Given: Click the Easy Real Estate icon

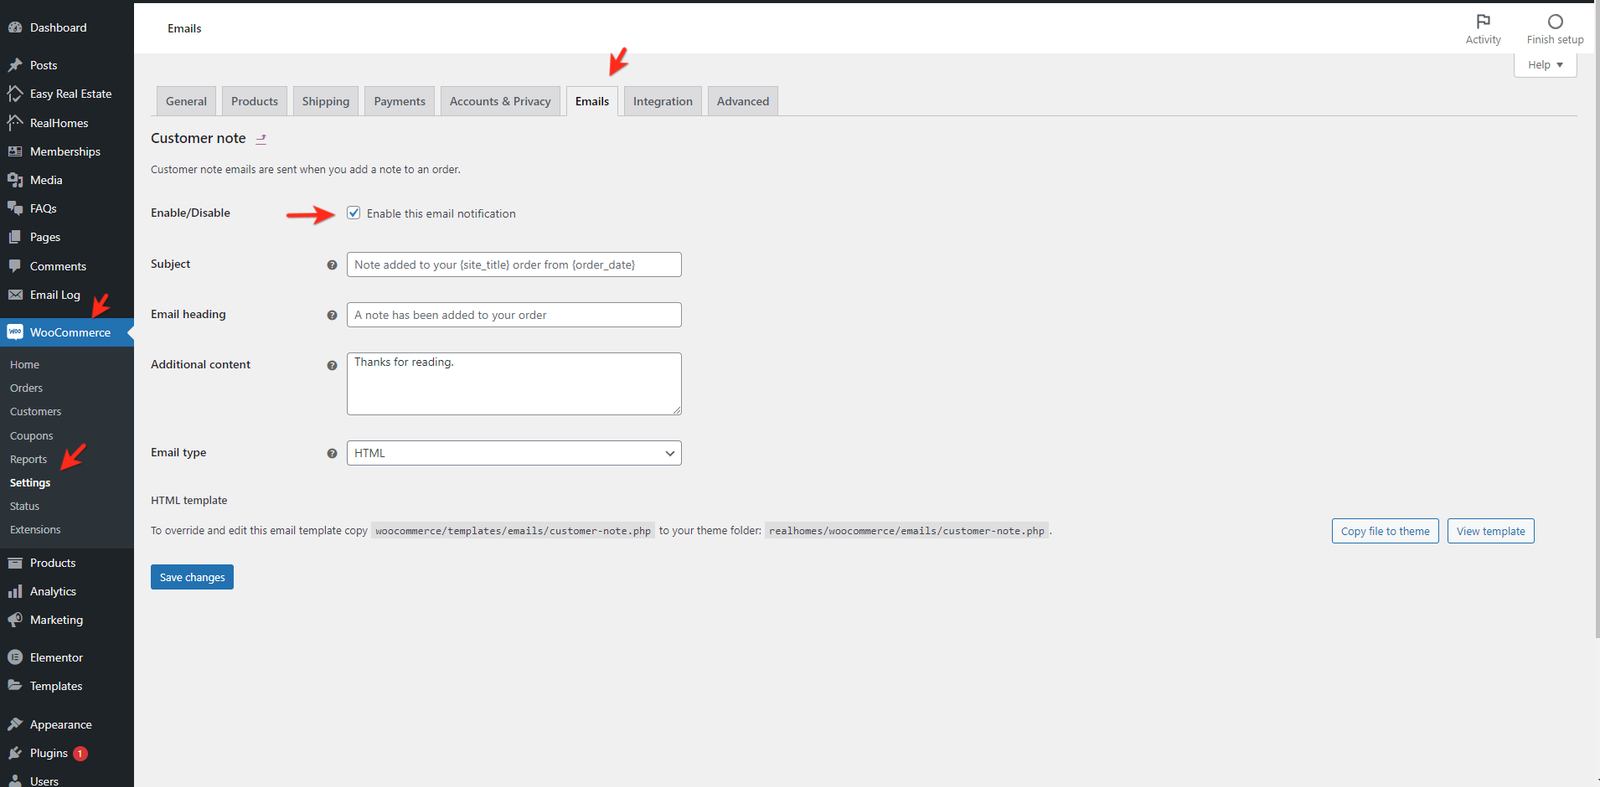Looking at the screenshot, I should tap(15, 94).
